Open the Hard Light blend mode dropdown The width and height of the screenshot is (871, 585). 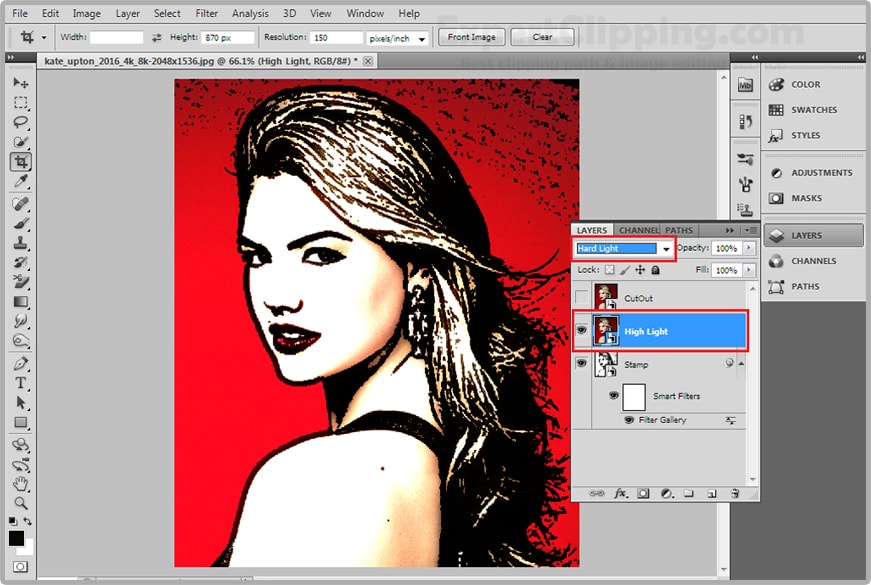point(666,248)
